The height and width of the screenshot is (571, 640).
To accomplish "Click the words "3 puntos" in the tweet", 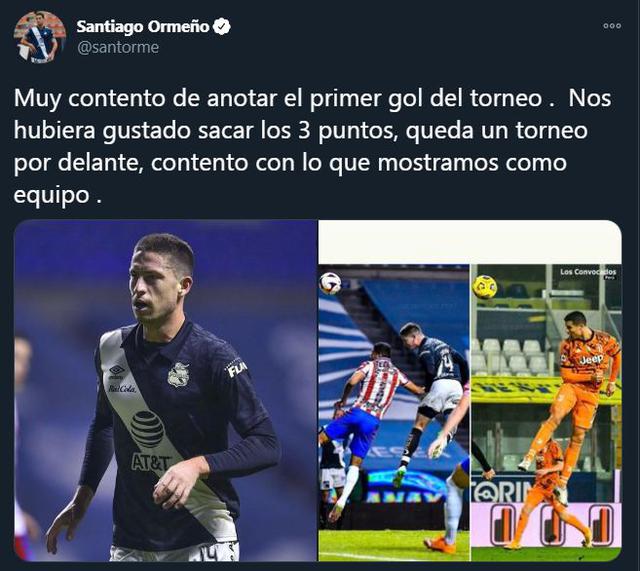I will tap(347, 131).
